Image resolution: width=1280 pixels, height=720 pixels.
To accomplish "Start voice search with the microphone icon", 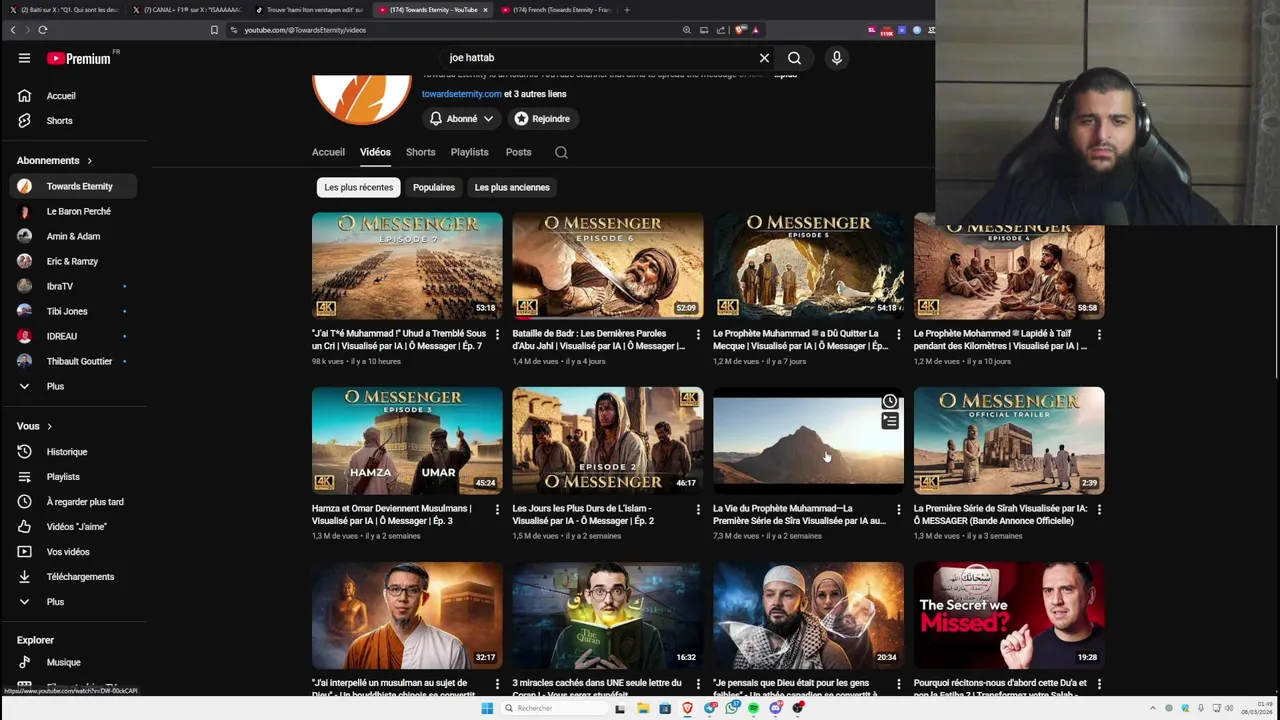I will [x=837, y=58].
